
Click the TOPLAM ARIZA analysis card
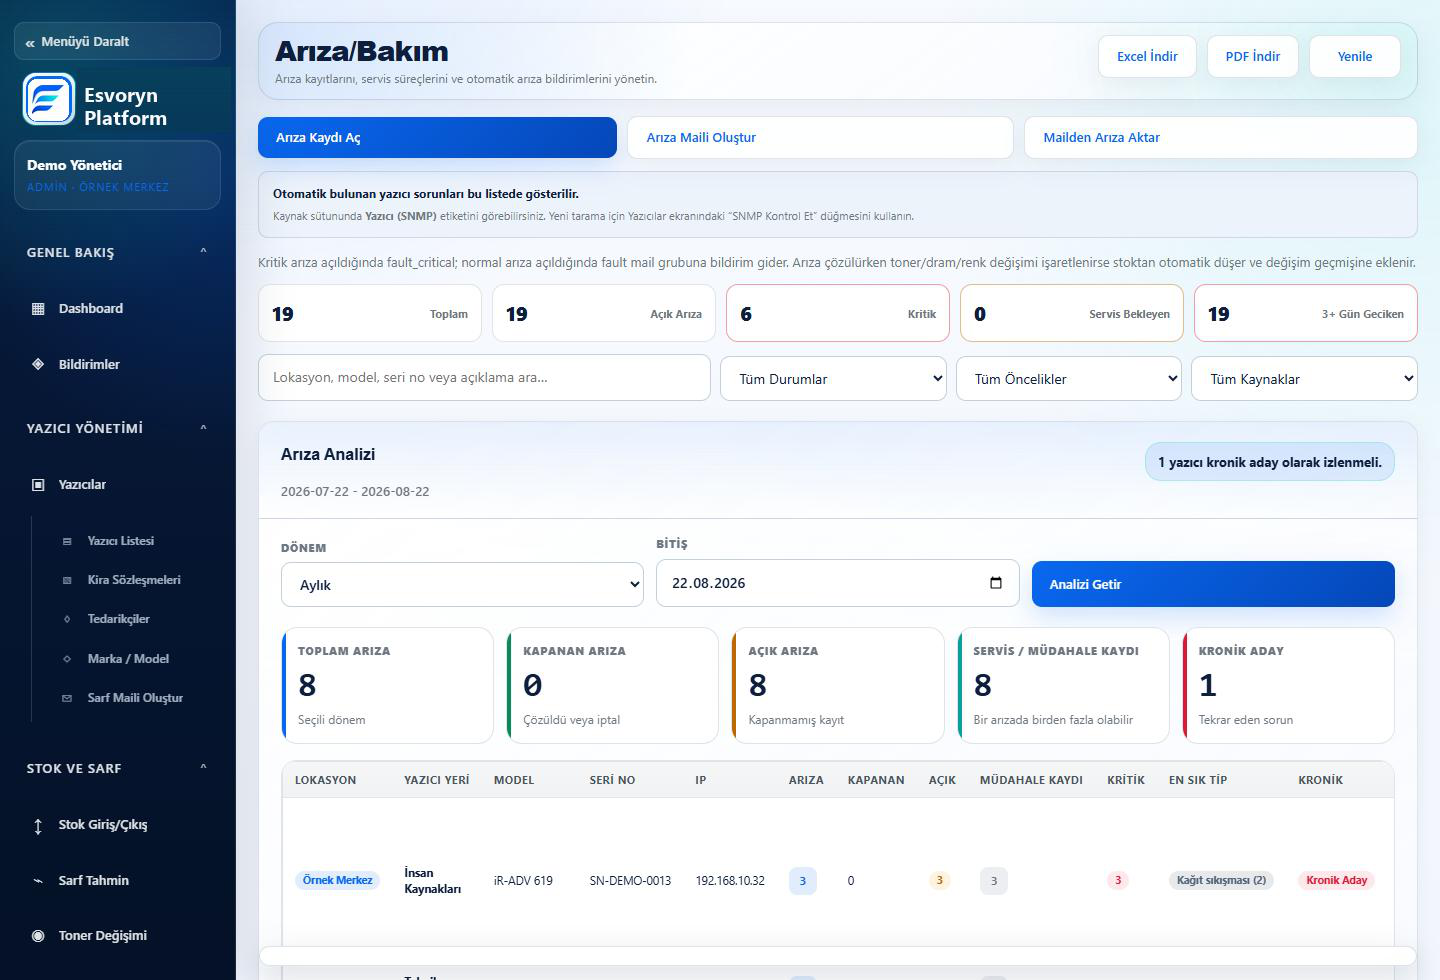[x=388, y=685]
